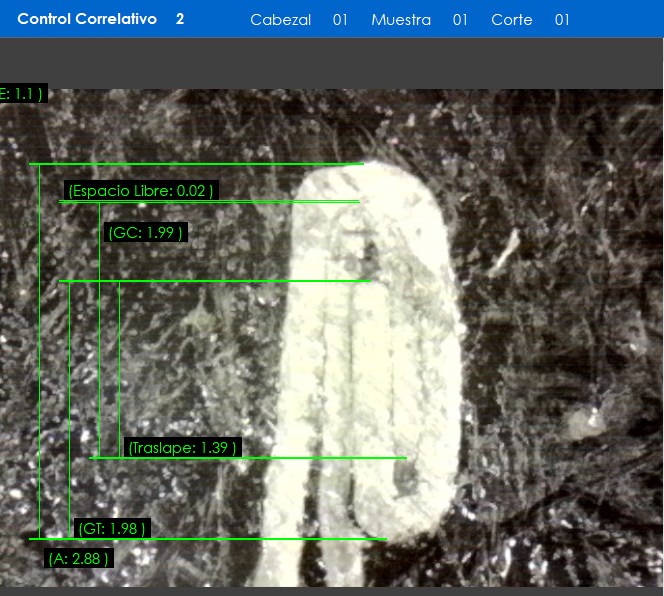Select the Espacio Libre: 0.02 measurement label

140,190
